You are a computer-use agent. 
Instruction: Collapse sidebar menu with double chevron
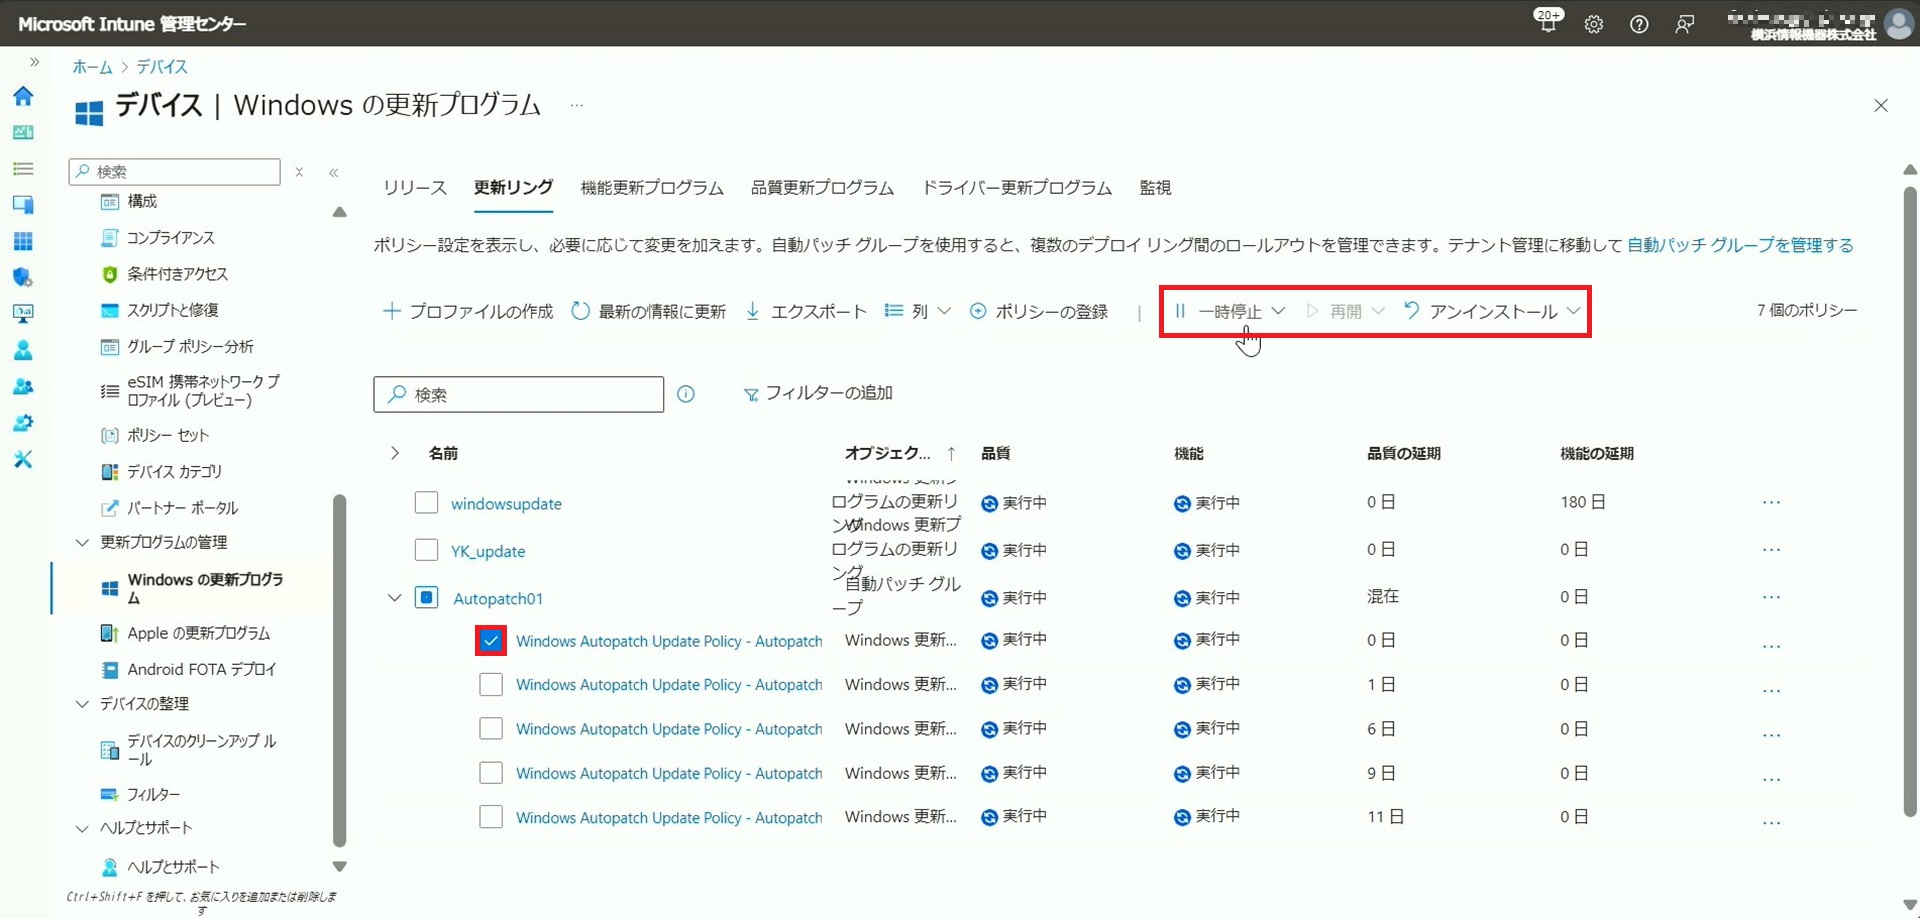click(x=334, y=172)
